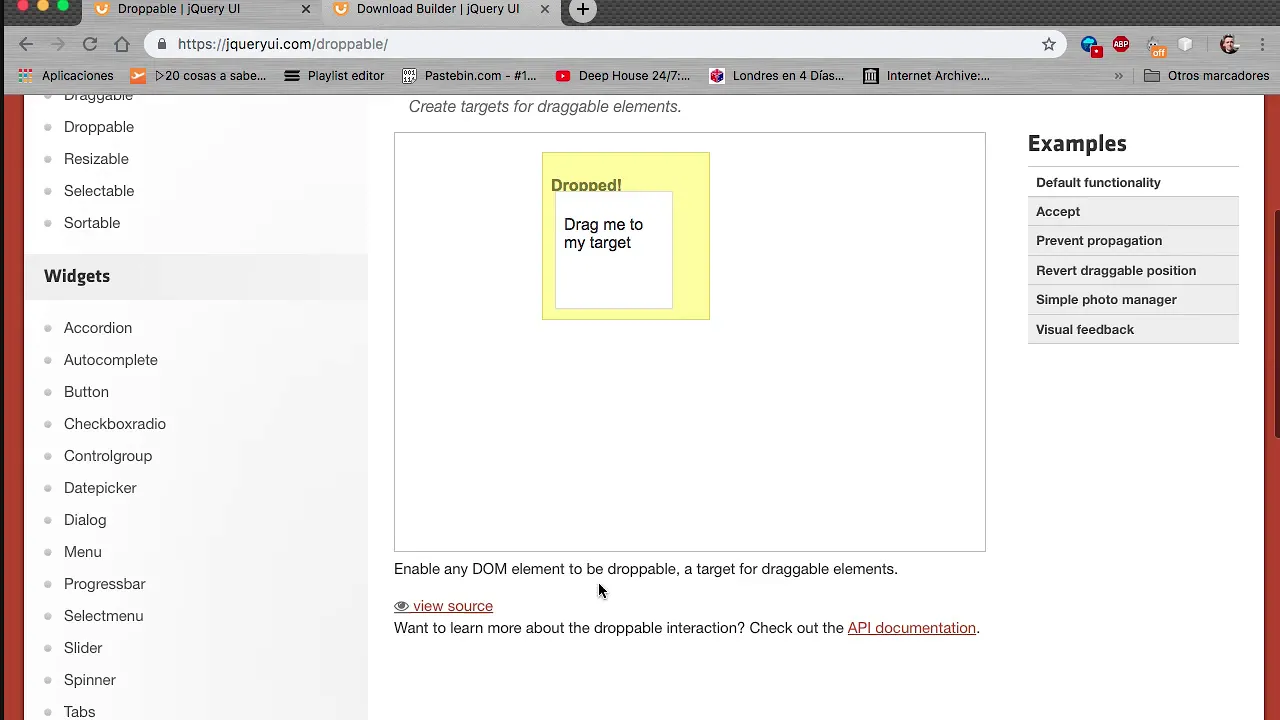Open the Slider widget page
This screenshot has width=1280, height=720.
click(x=83, y=648)
